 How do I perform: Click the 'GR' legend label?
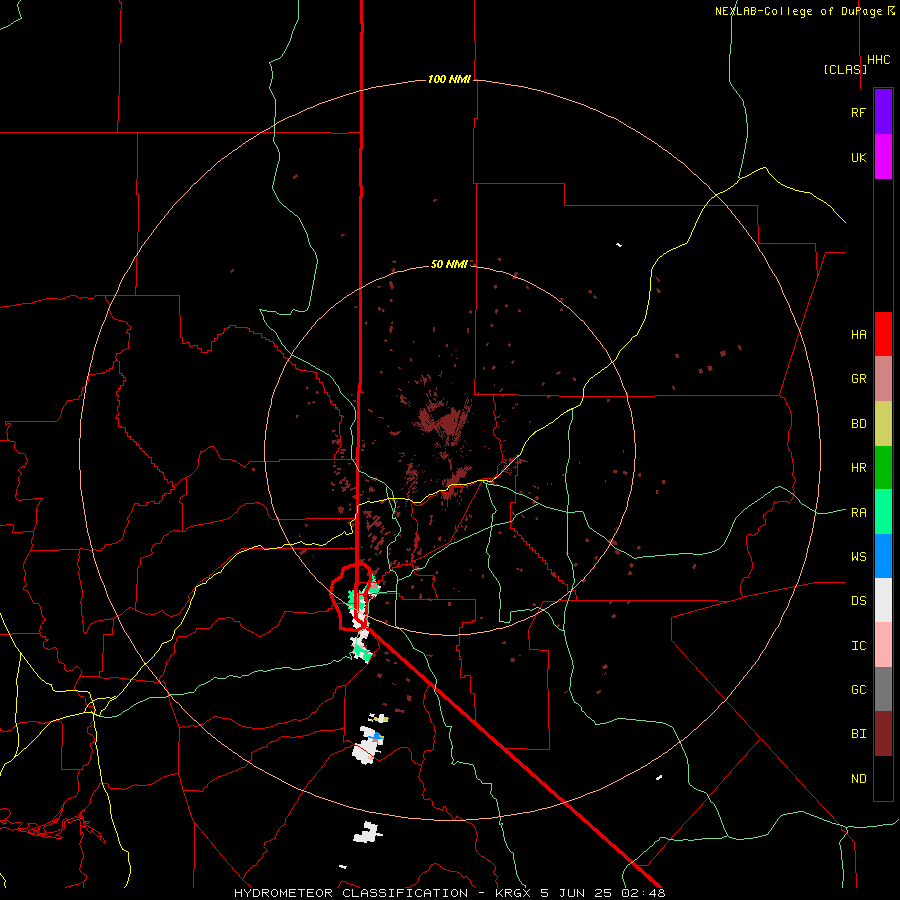tap(859, 379)
